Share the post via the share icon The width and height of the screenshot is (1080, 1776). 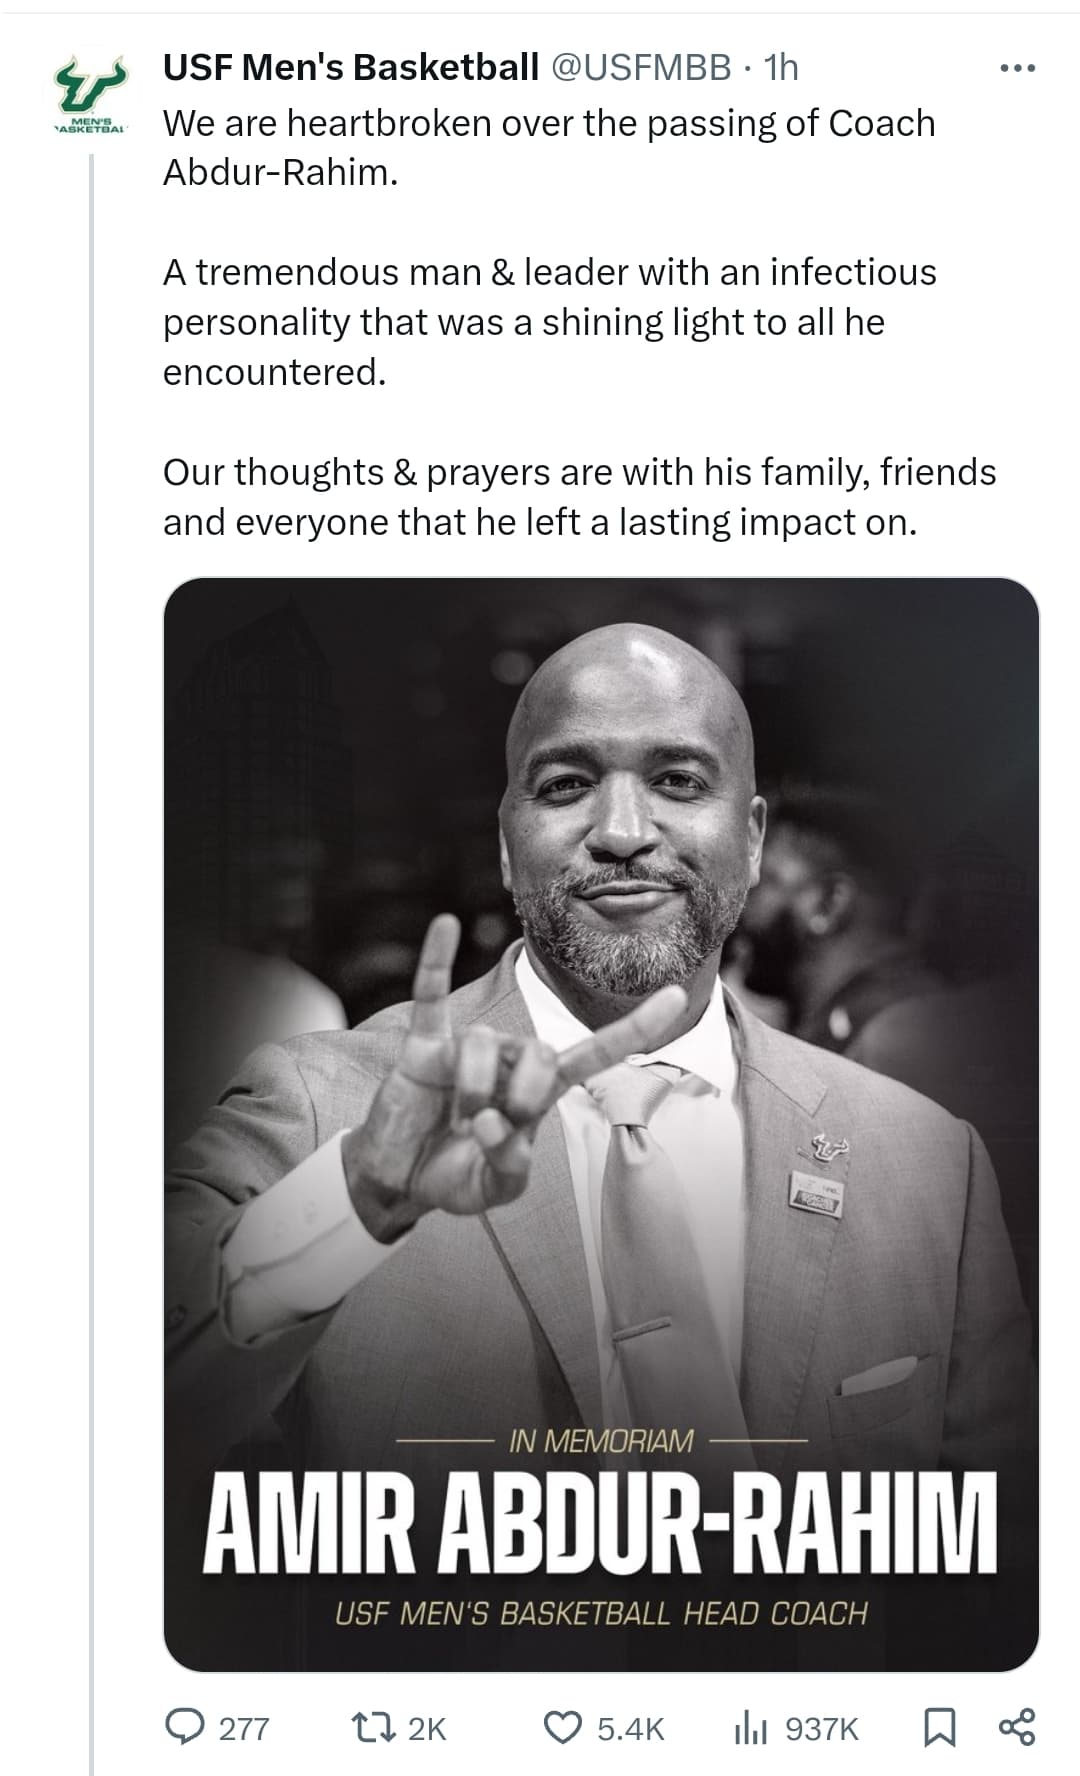[1017, 1728]
